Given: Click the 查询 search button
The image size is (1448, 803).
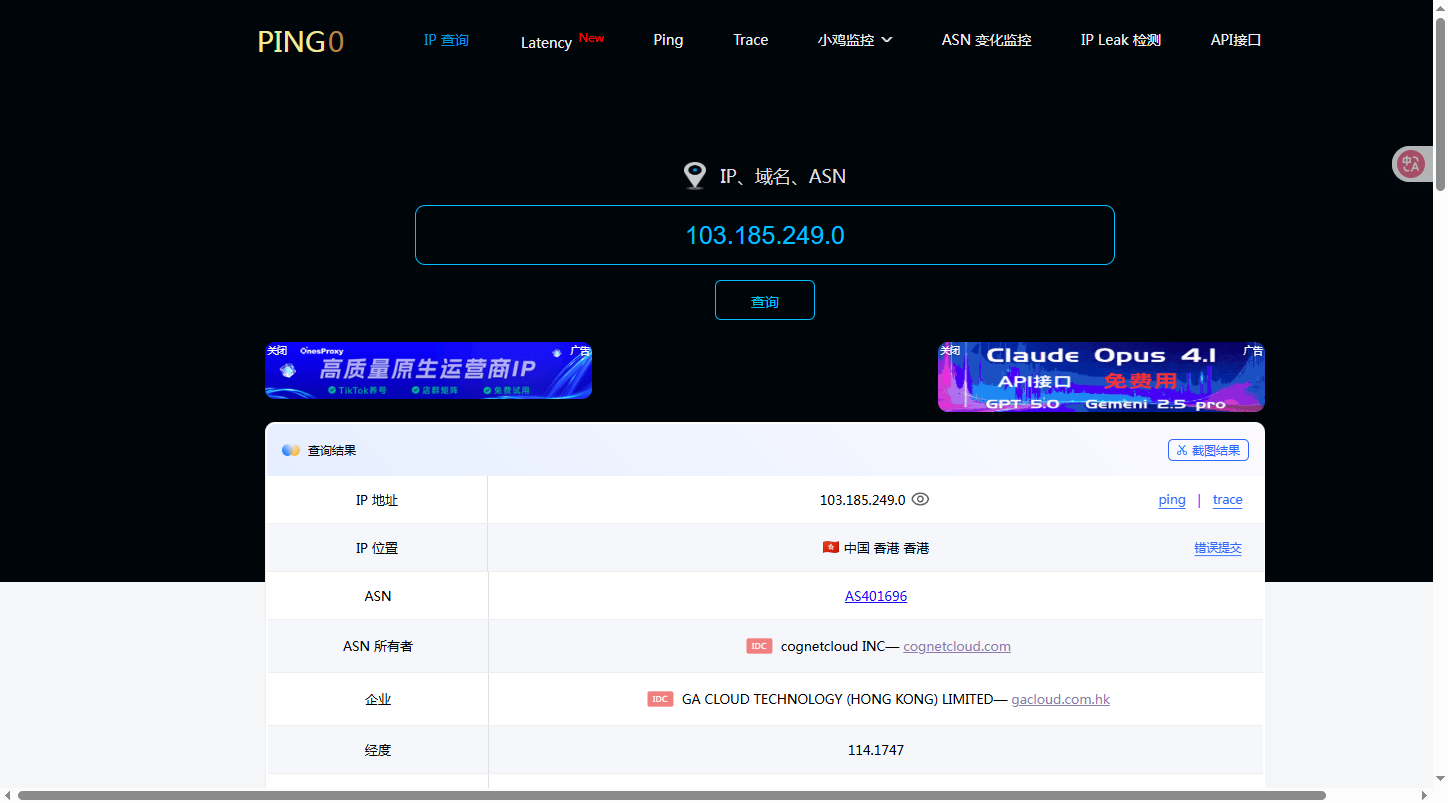Looking at the screenshot, I should click(765, 300).
